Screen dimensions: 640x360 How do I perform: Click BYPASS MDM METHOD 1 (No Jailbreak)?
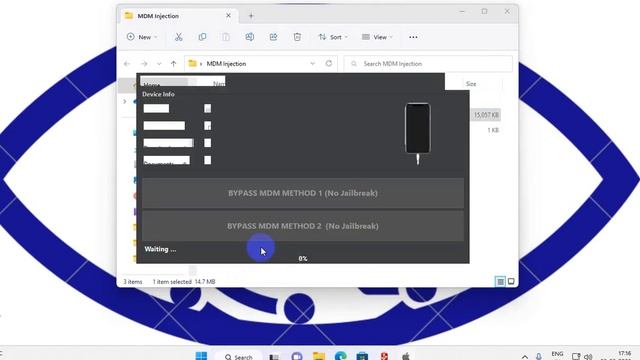click(303, 193)
